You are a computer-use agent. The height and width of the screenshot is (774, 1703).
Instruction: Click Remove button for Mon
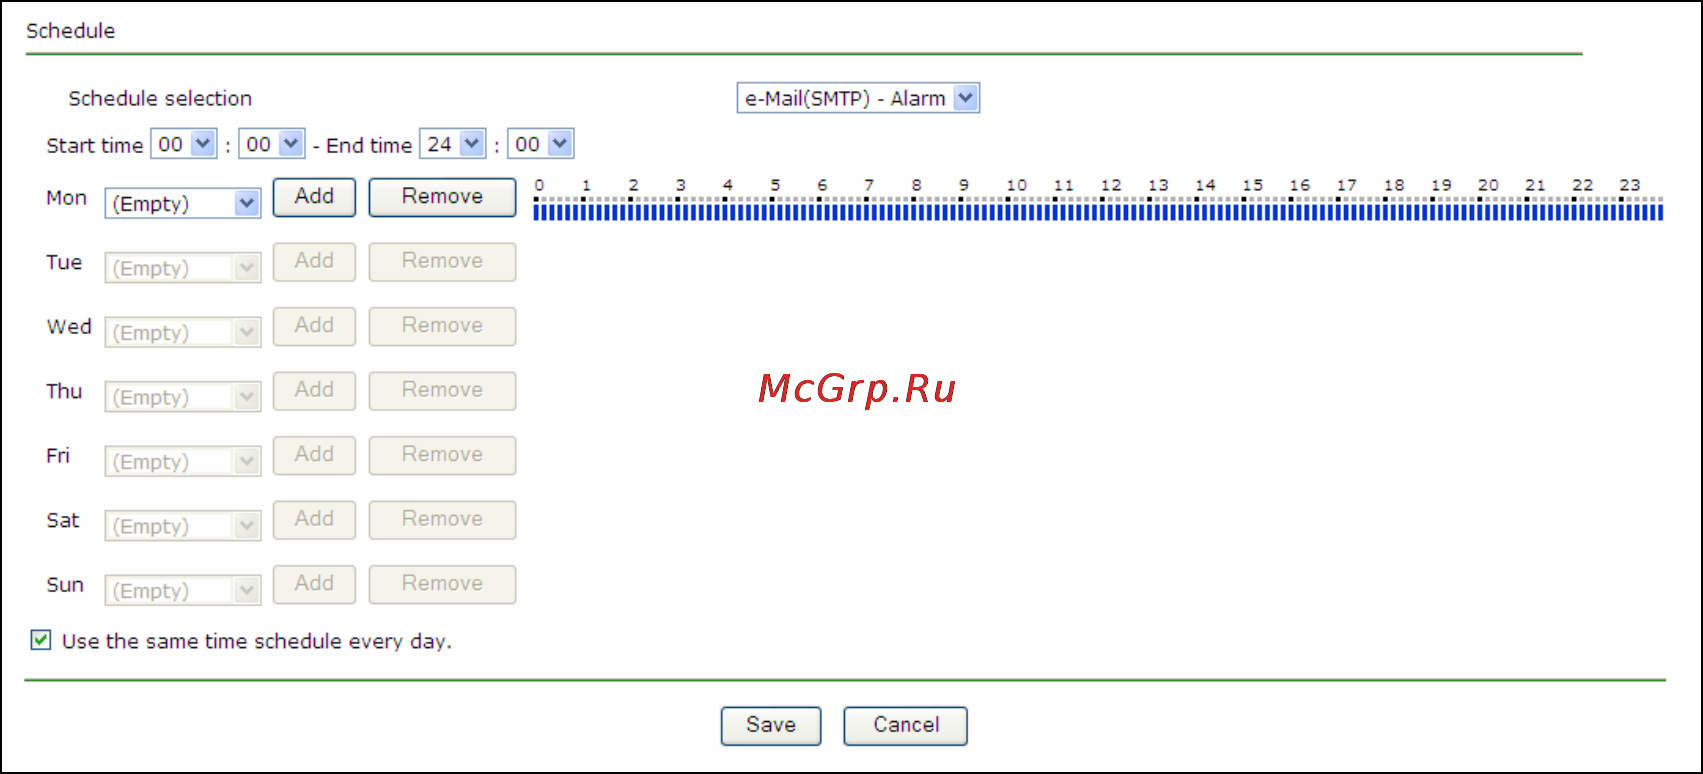pyautogui.click(x=442, y=197)
